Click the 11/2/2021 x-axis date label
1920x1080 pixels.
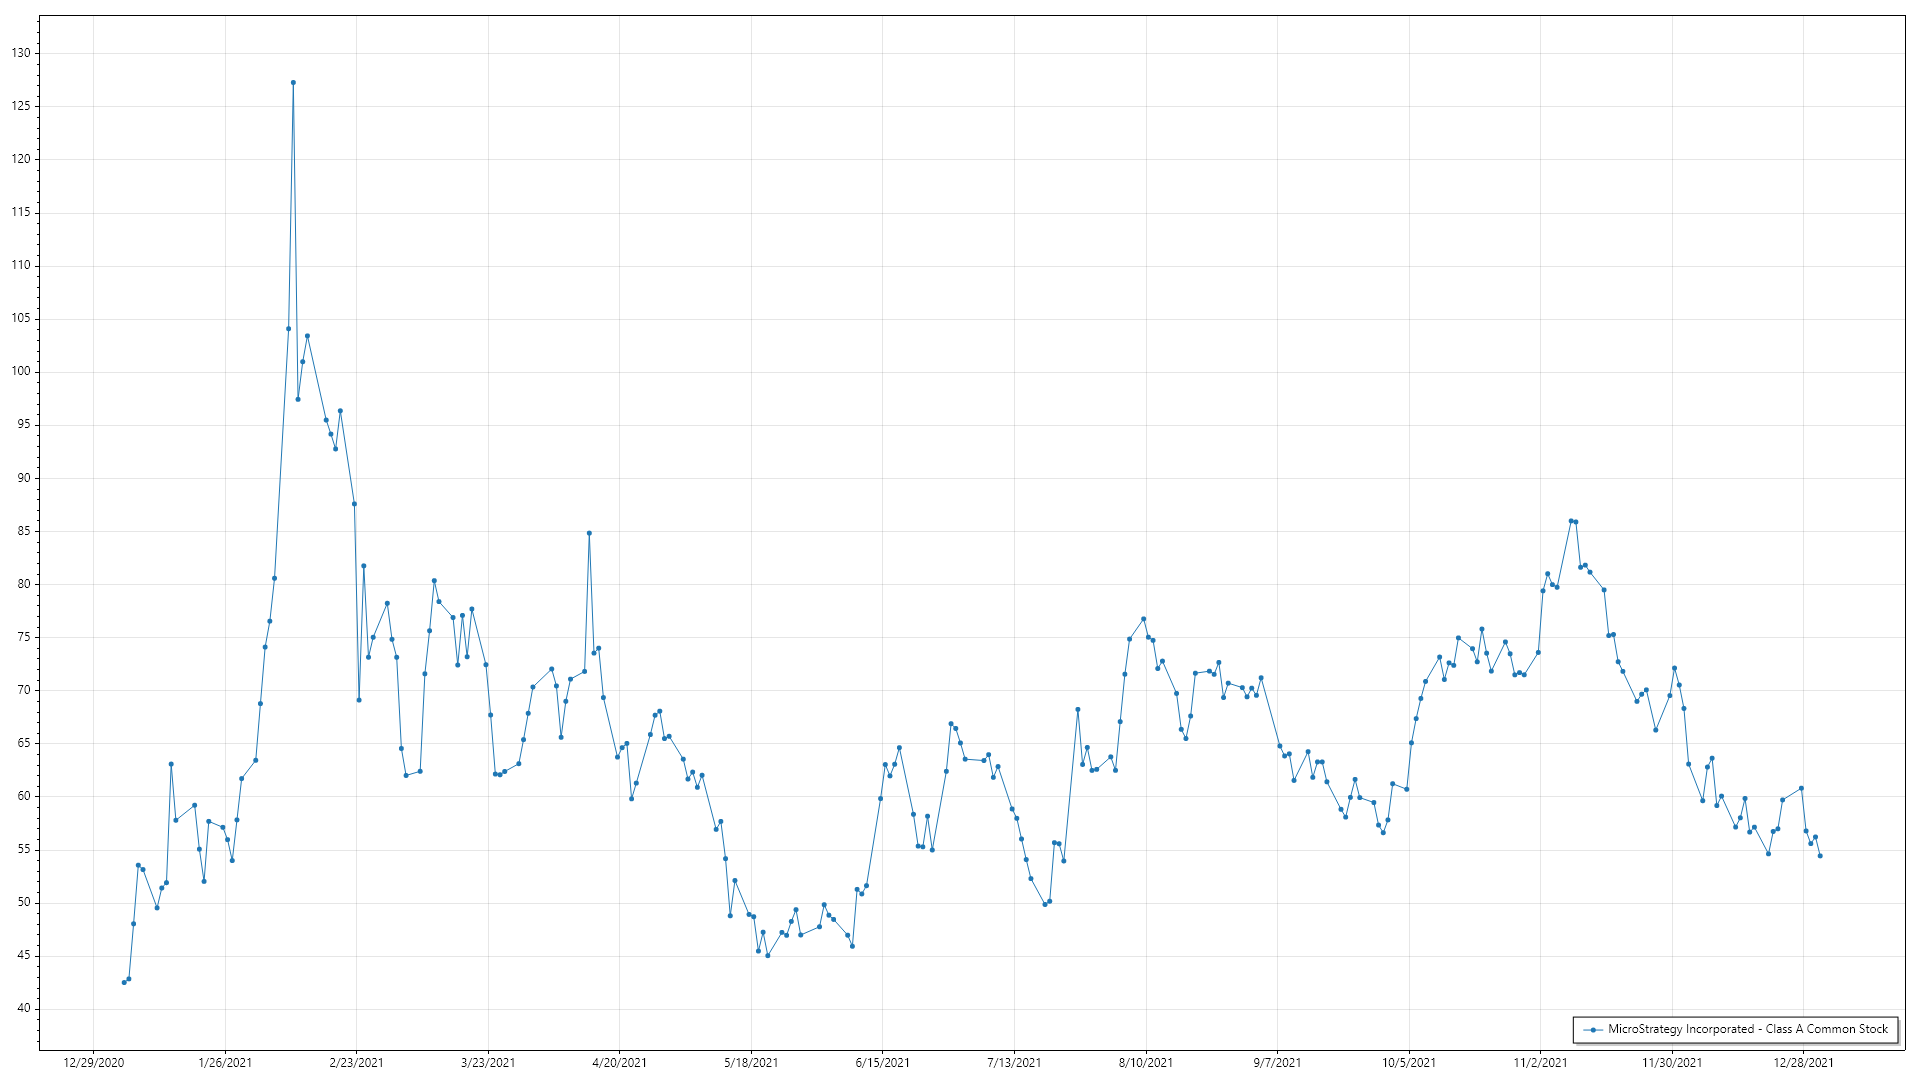tap(1540, 1062)
